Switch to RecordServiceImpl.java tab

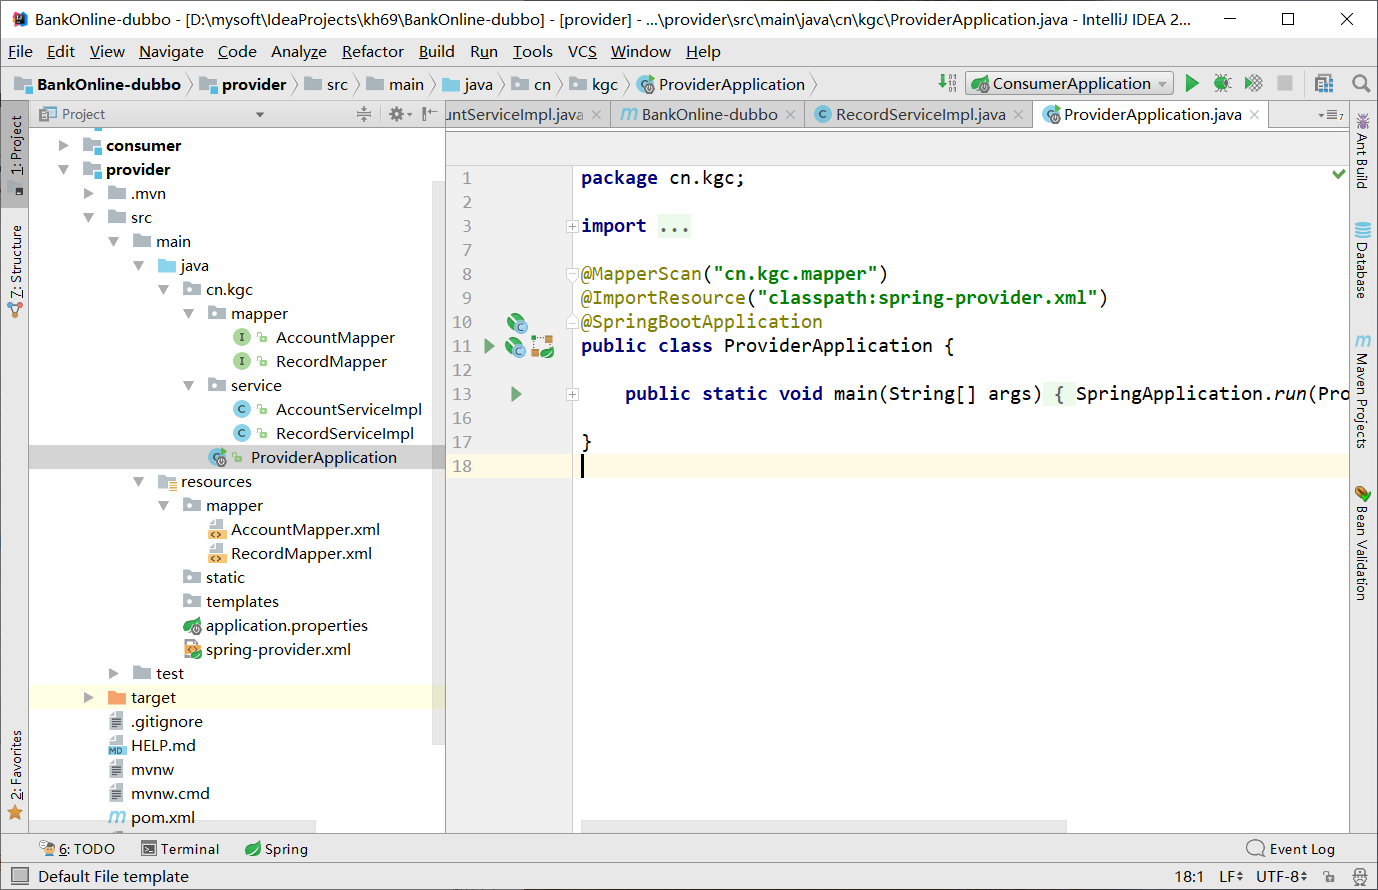click(920, 115)
